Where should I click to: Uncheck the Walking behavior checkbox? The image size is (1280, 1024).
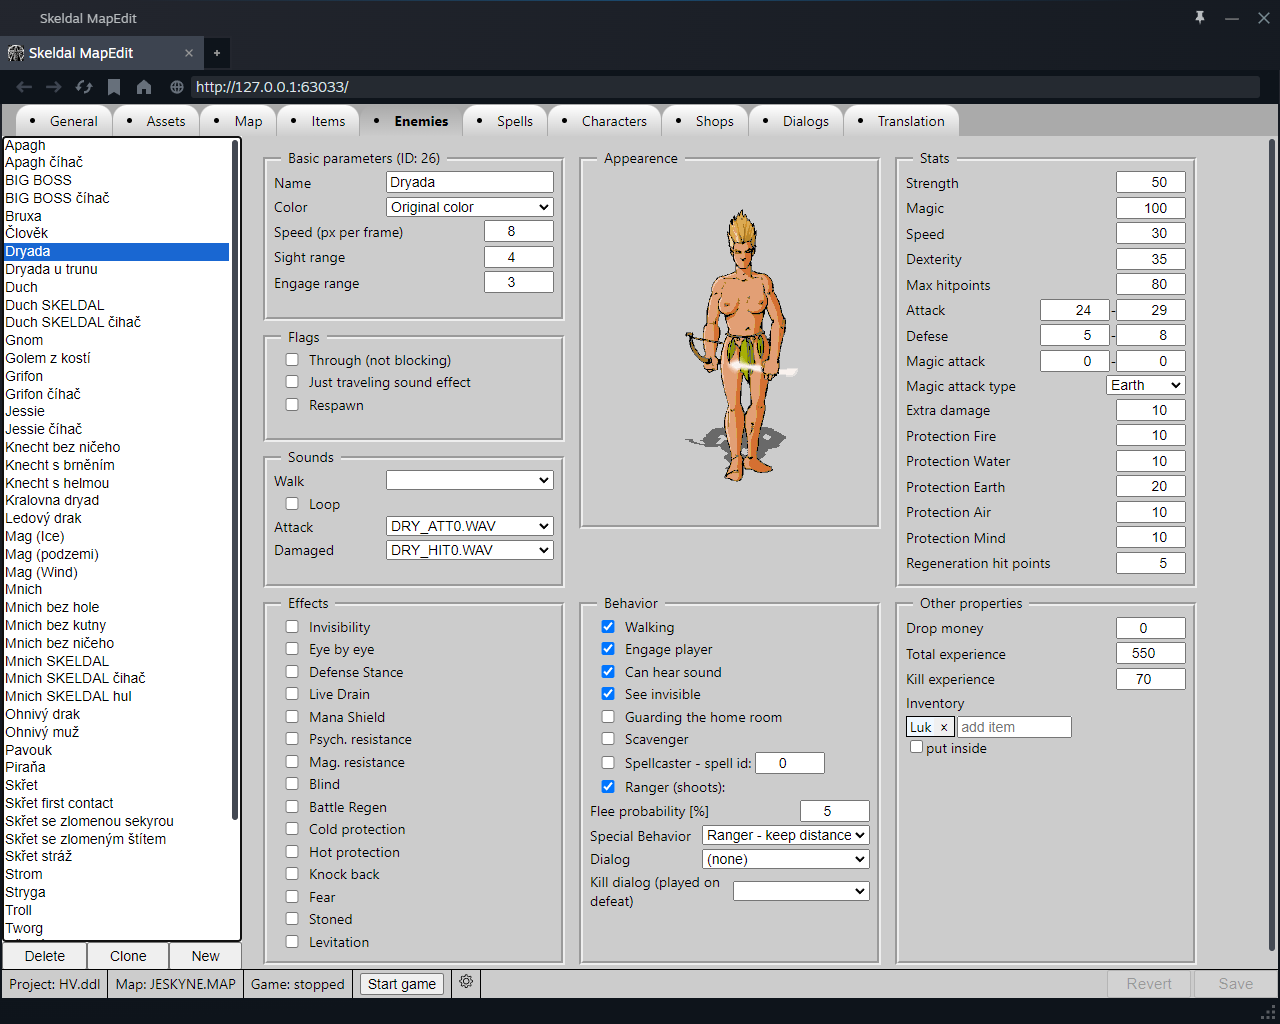(608, 627)
